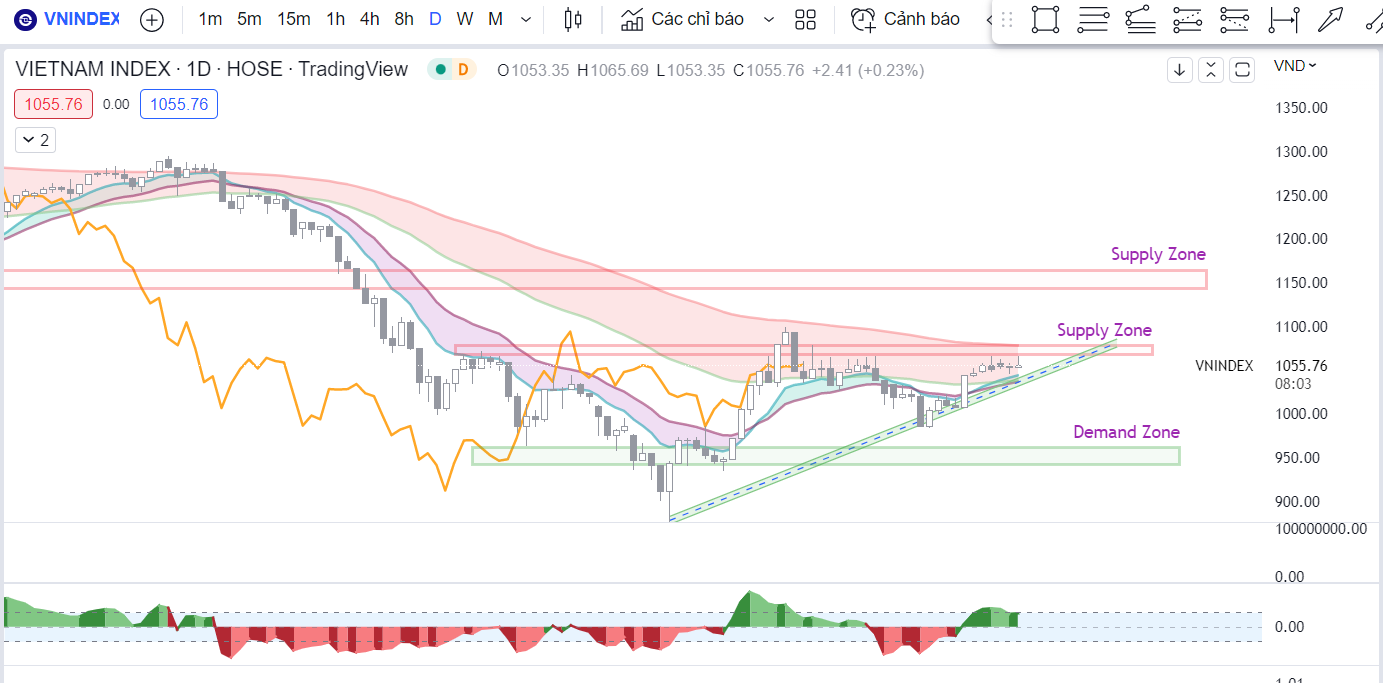Screen dimensions: 1383x683
Task: Select the Long position tool
Action: pos(1187,19)
